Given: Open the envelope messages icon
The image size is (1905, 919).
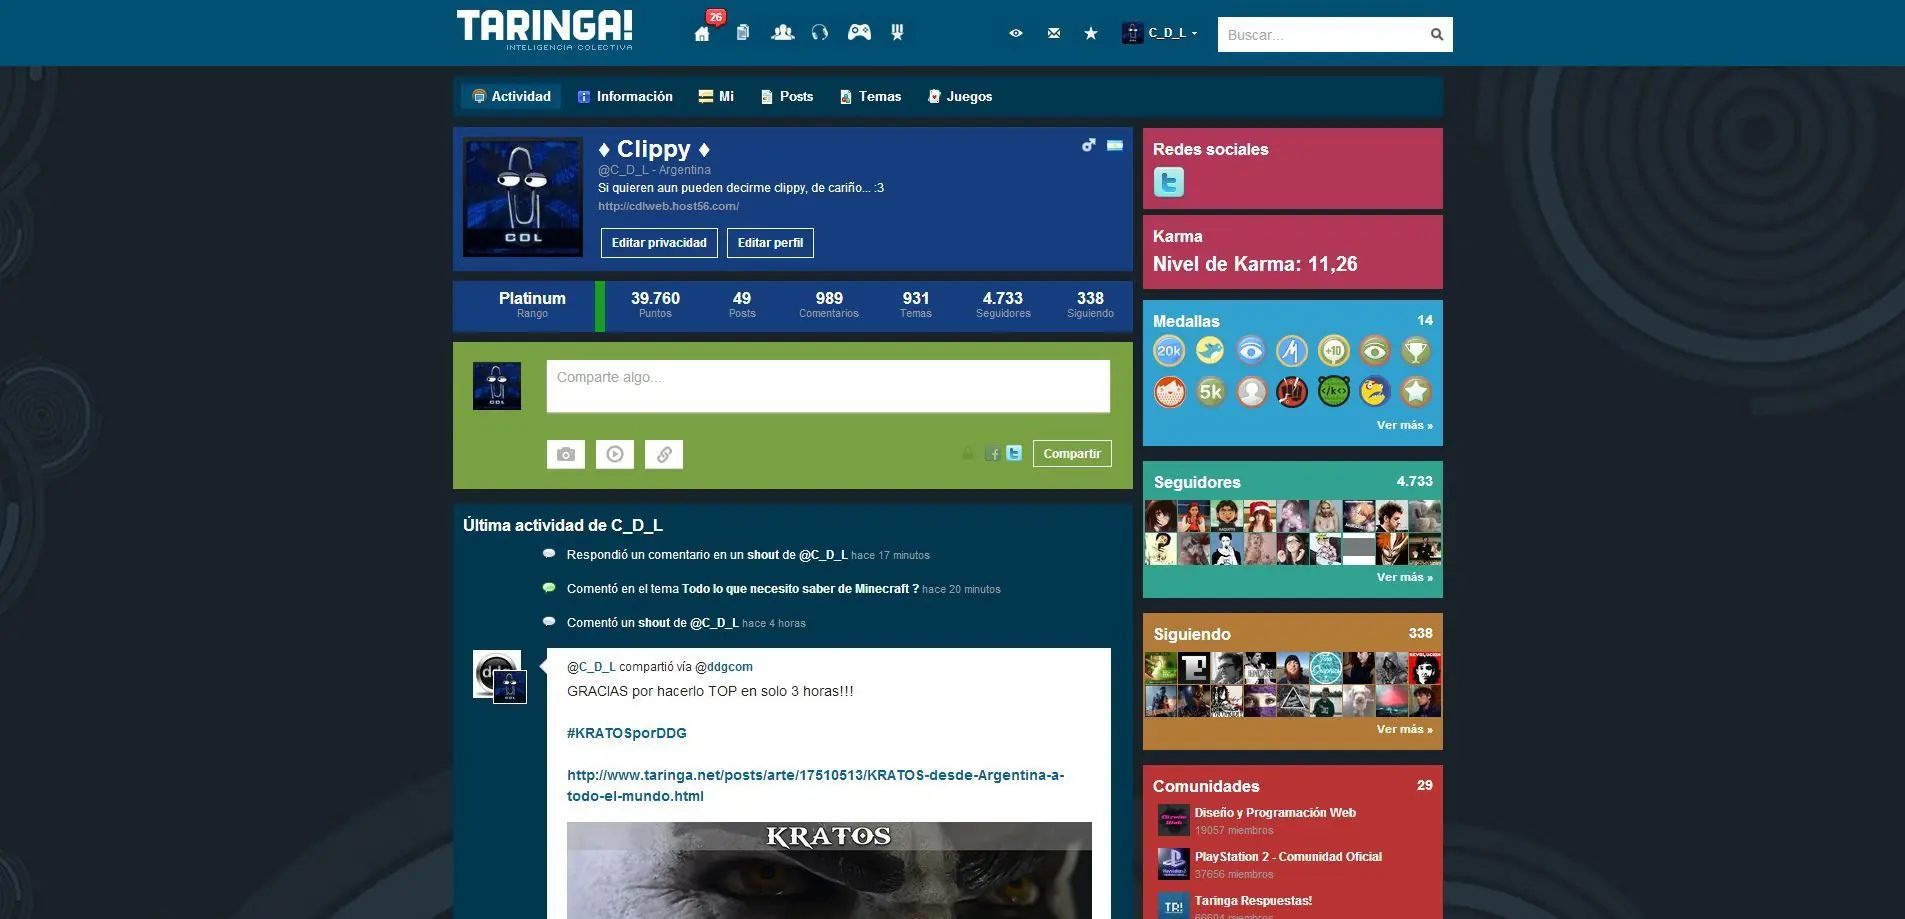Looking at the screenshot, I should [x=1054, y=33].
